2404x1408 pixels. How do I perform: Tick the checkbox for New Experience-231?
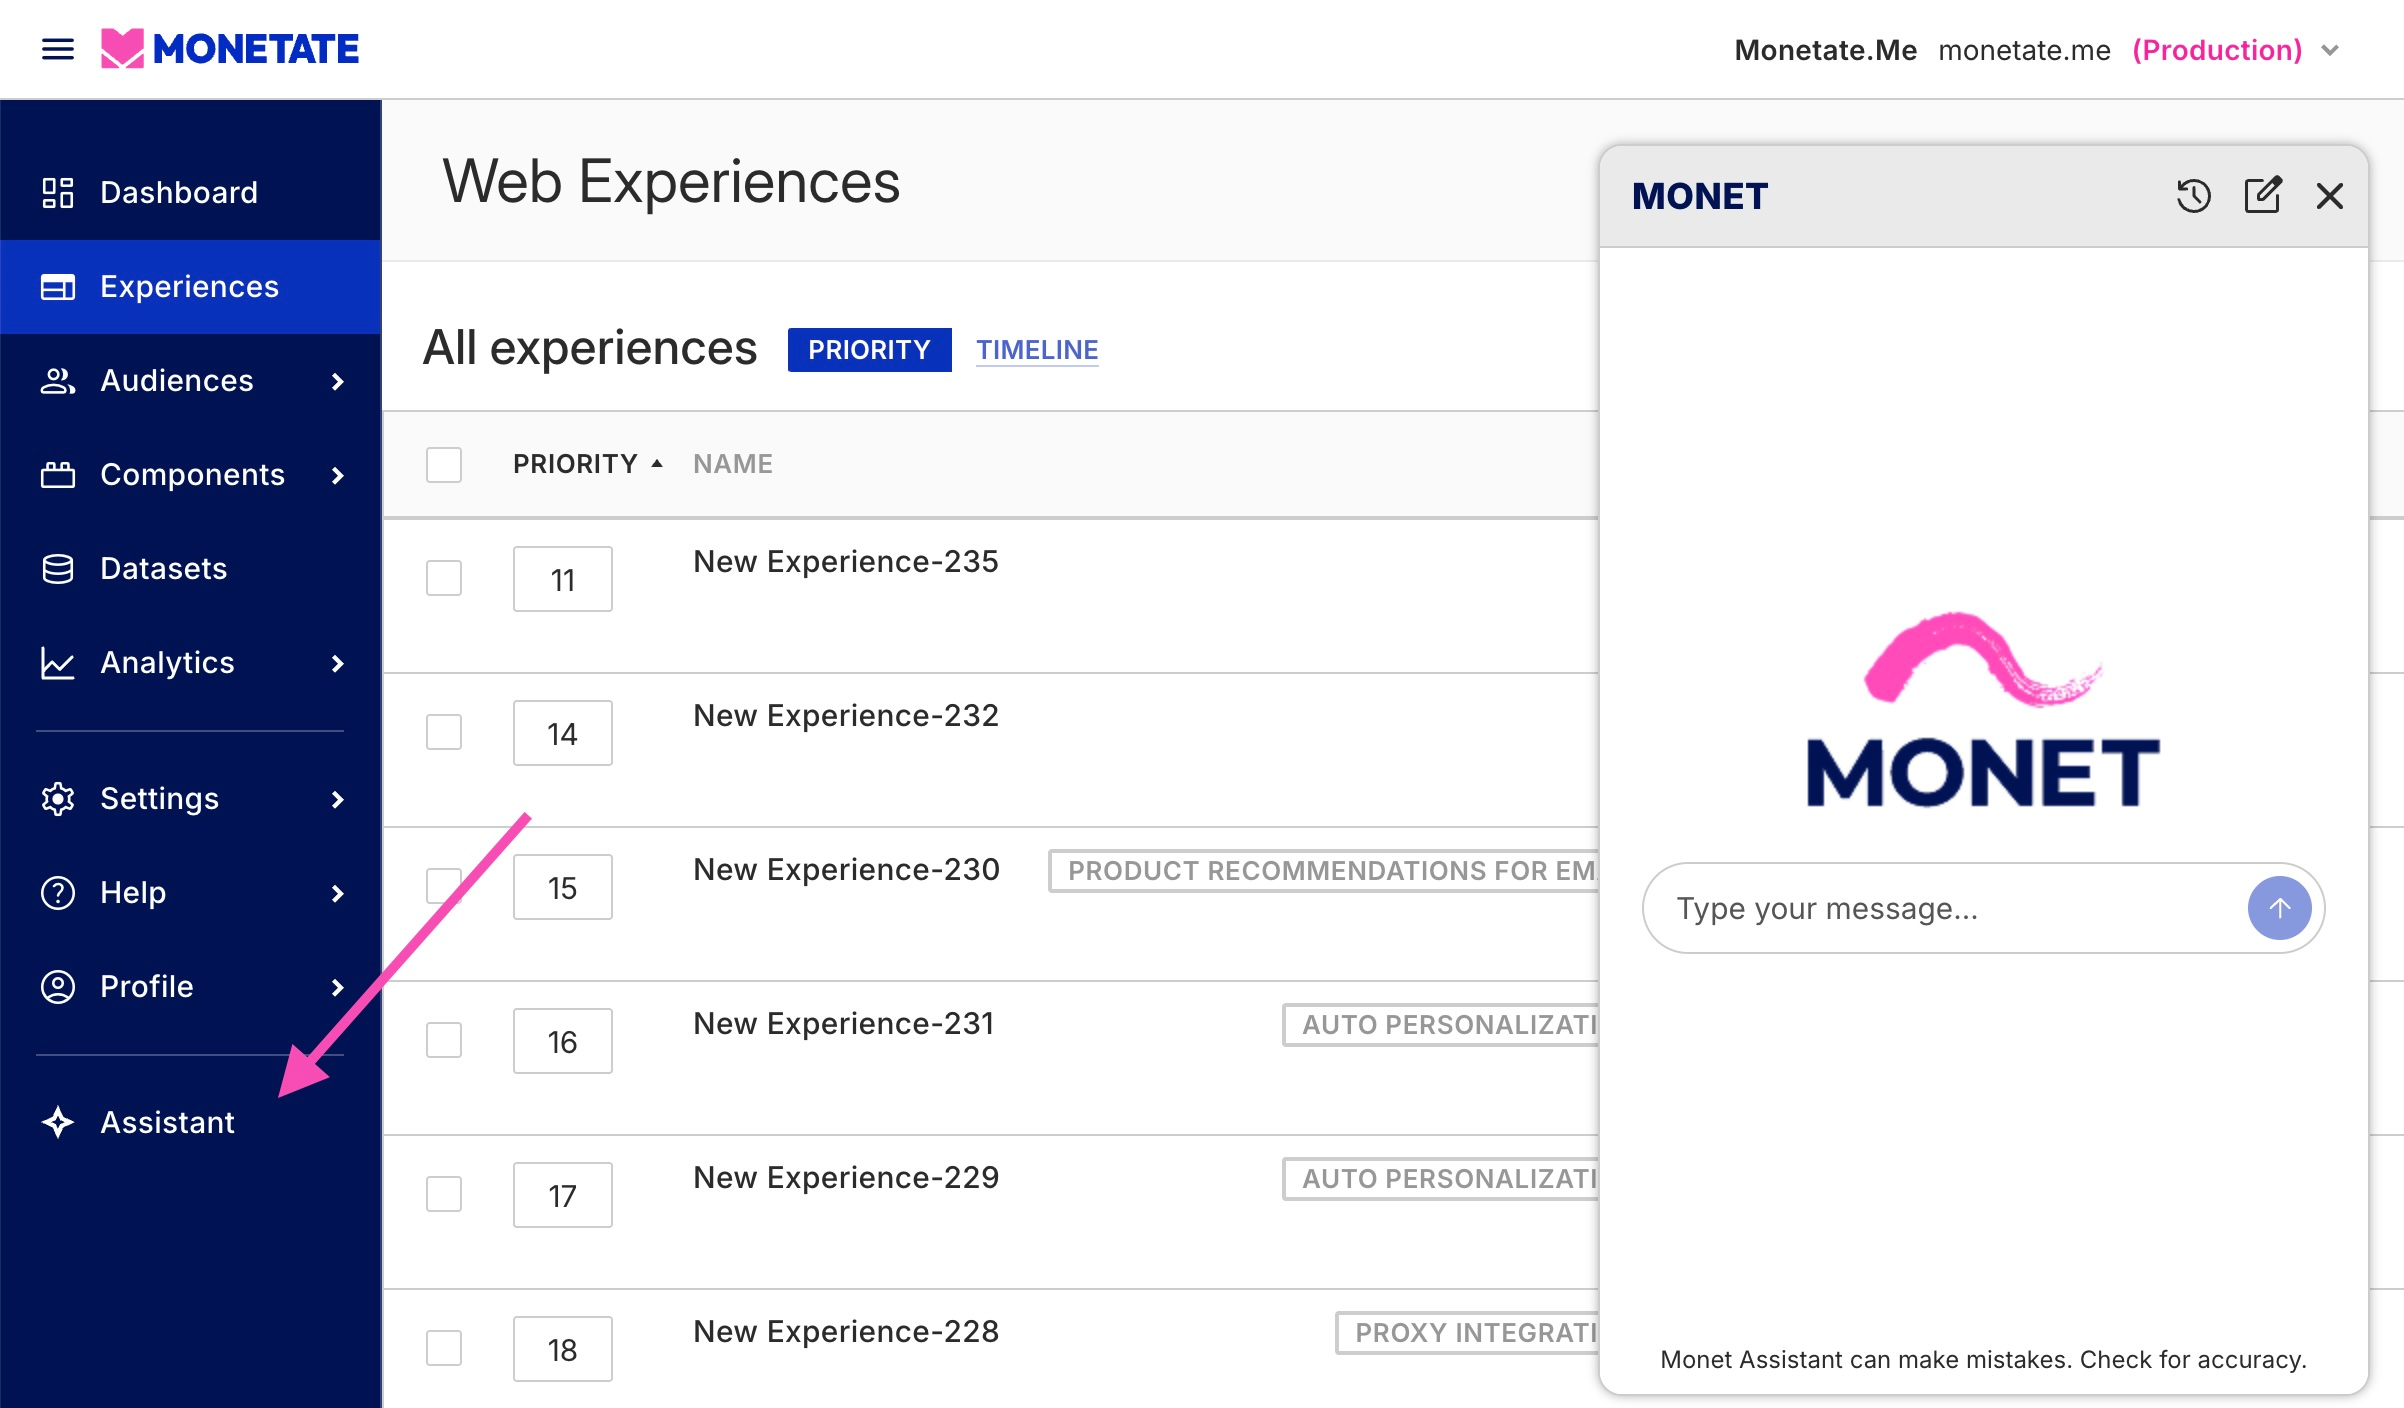444,1040
